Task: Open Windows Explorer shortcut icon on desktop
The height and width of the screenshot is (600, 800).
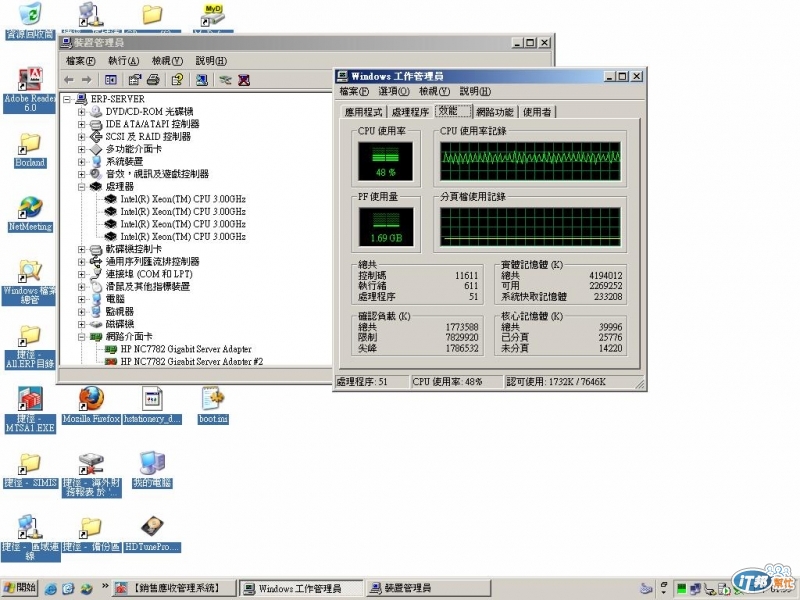Action: pyautogui.click(x=30, y=283)
